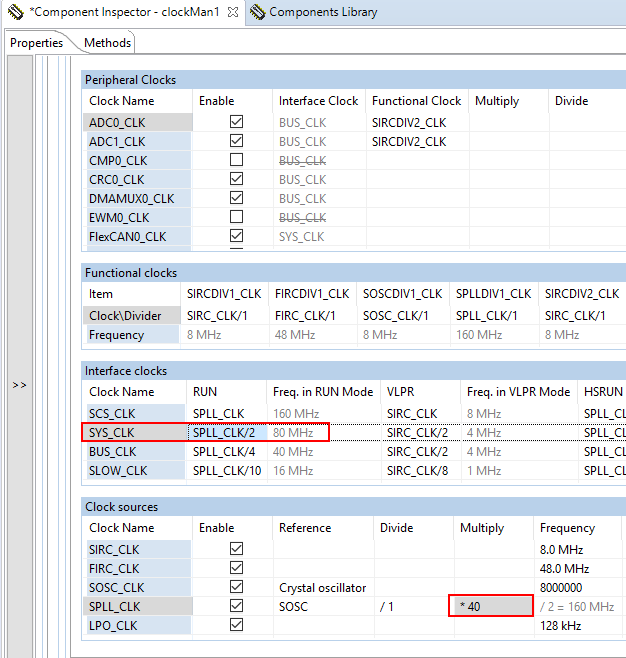626x658 pixels.
Task: Select BUS_CLK VLPR divider SIRC_CLK/2
Action: (x=421, y=452)
